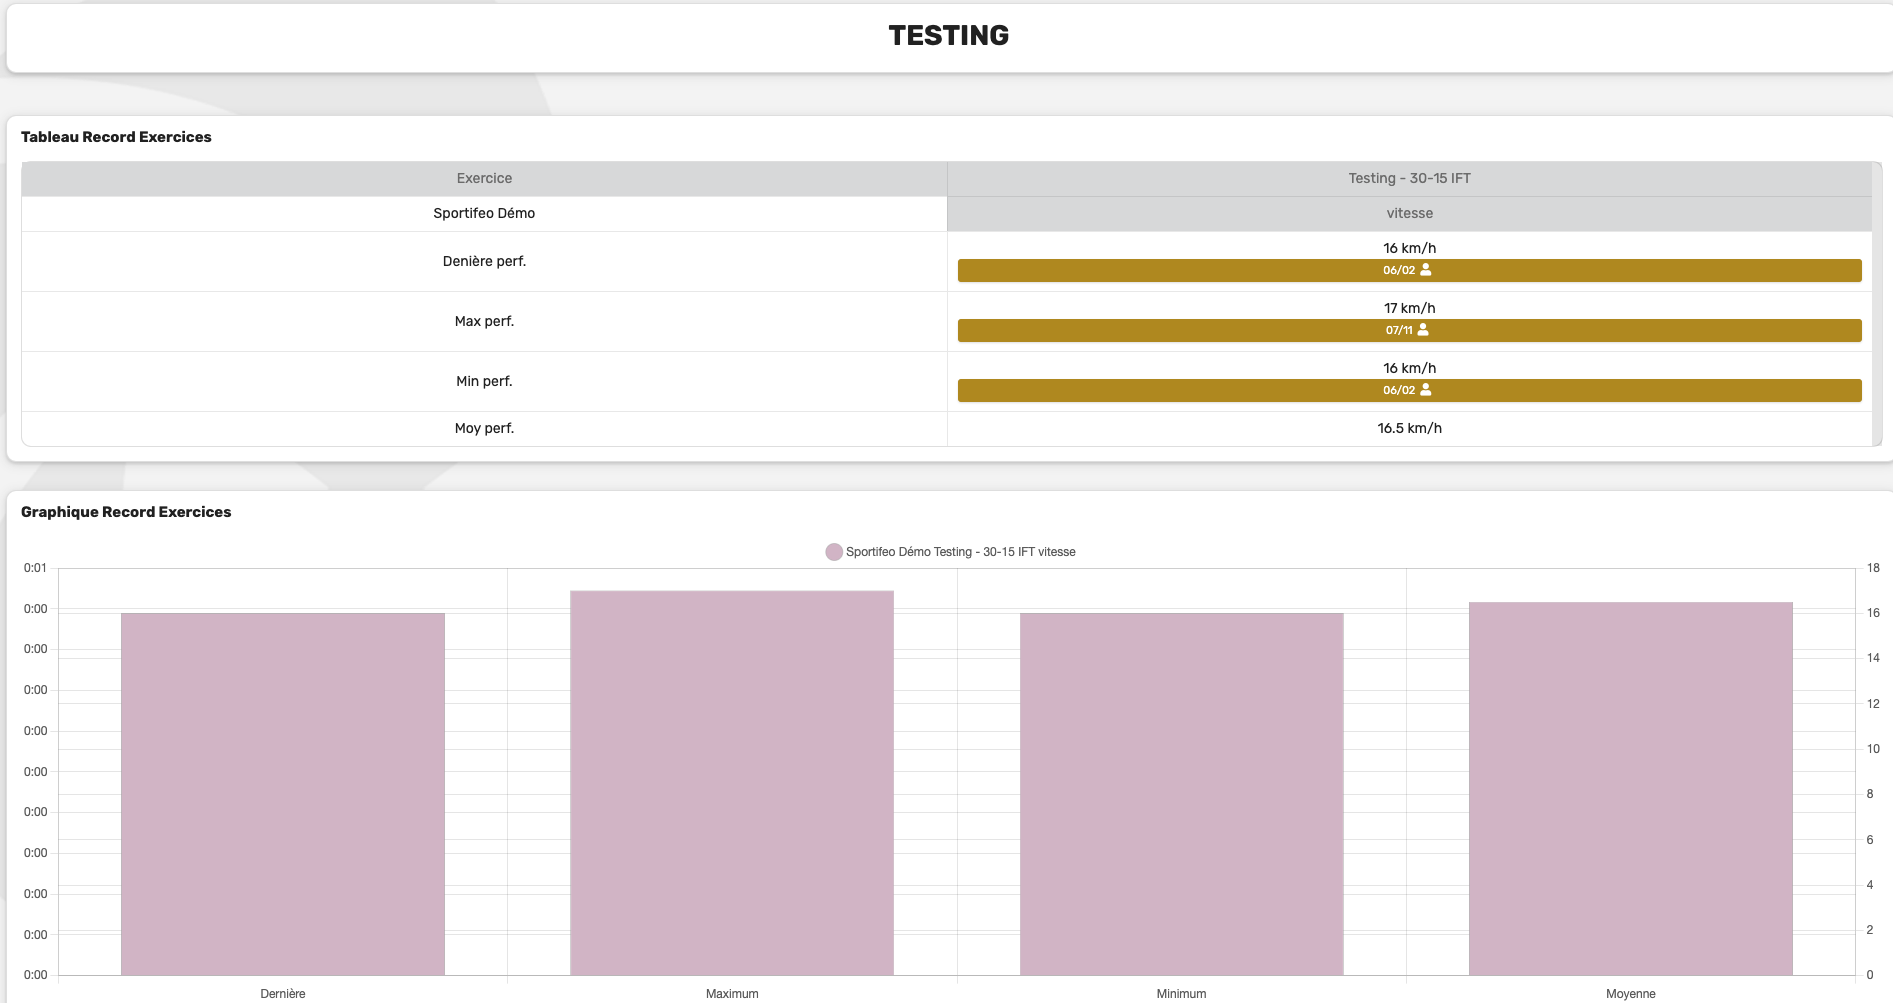Click the Graphique Record Exercices heading
The width and height of the screenshot is (1893, 1003).
click(x=126, y=512)
